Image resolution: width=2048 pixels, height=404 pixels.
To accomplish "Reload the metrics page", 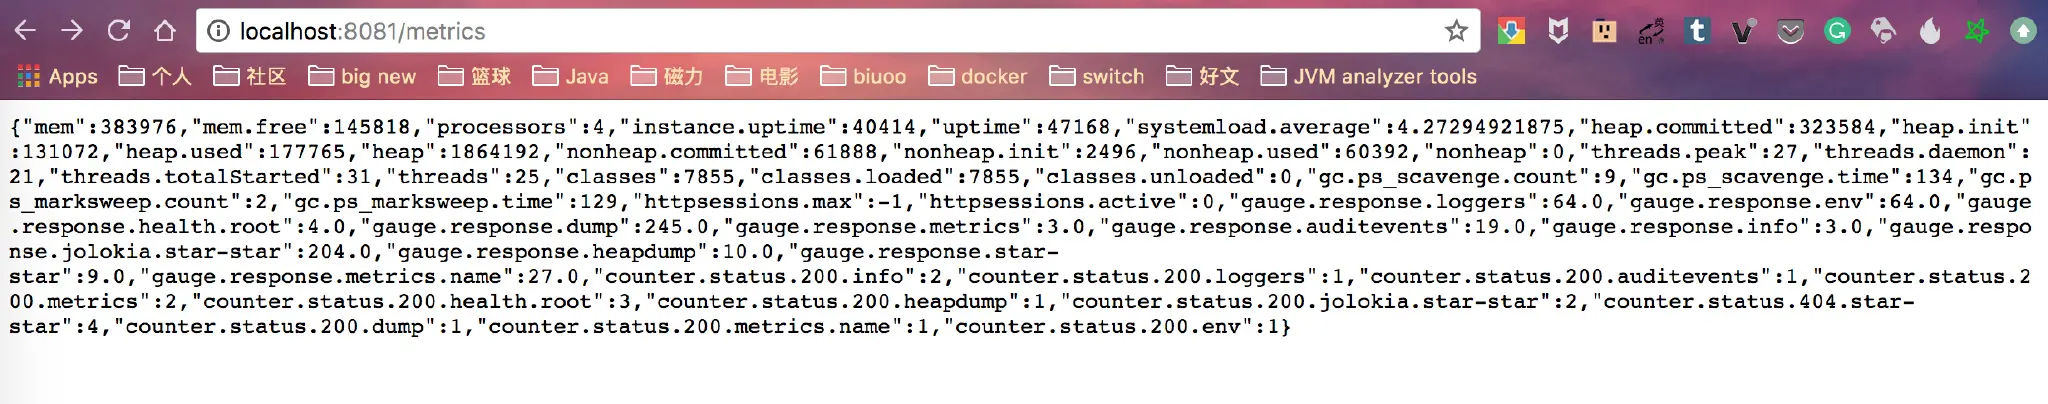I will pos(119,31).
